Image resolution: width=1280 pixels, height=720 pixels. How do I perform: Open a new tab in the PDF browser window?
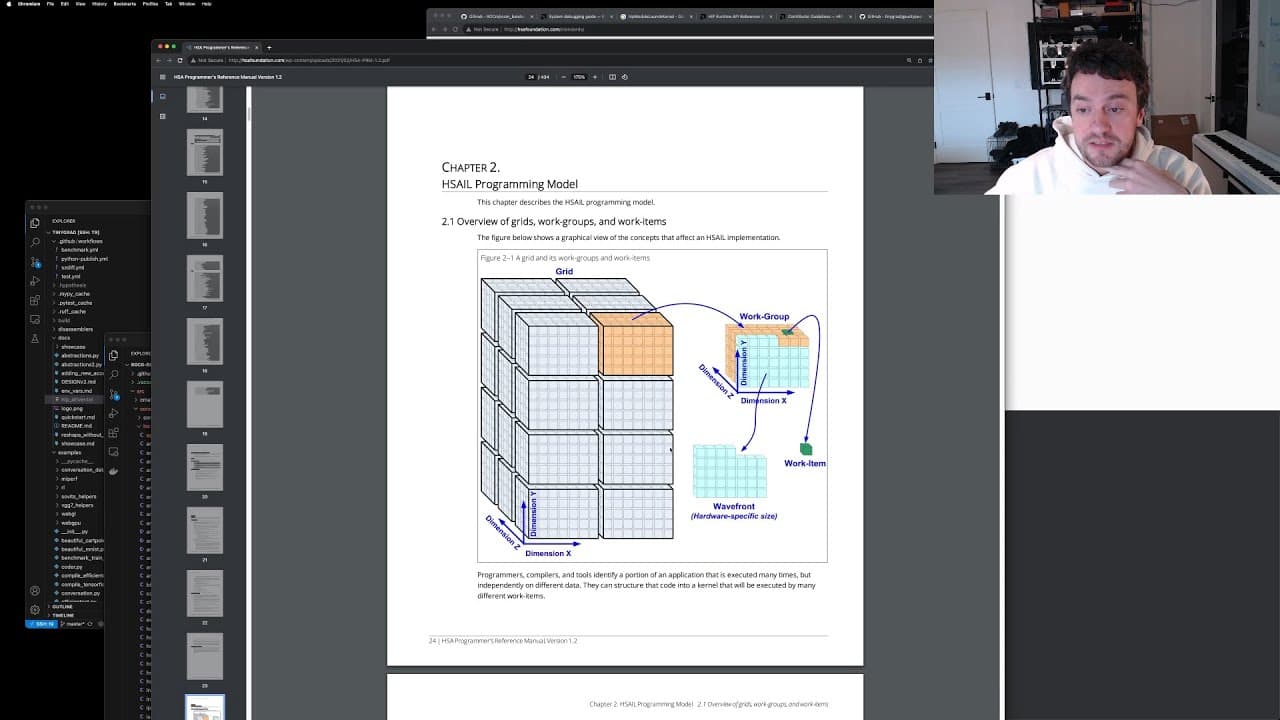click(x=269, y=47)
